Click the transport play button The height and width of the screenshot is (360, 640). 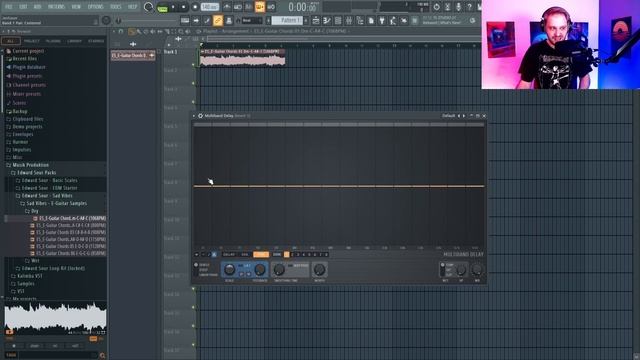tap(173, 7)
